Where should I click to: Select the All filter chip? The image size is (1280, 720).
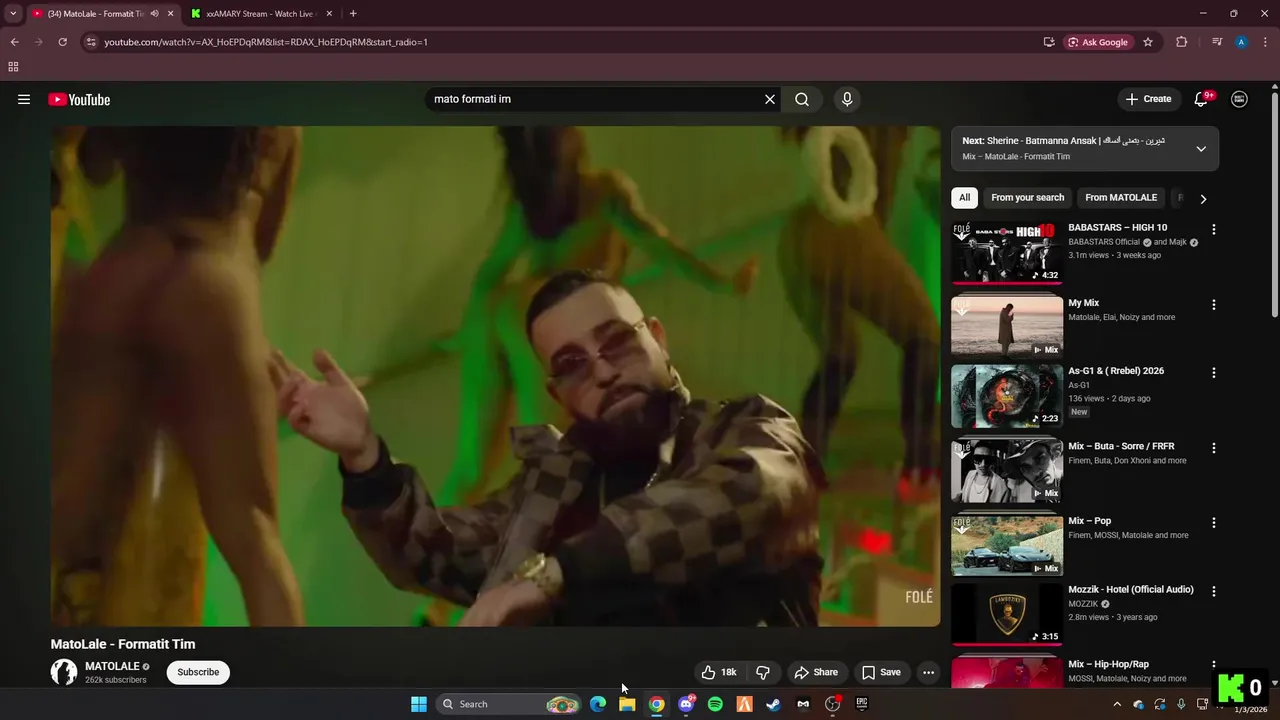[965, 198]
